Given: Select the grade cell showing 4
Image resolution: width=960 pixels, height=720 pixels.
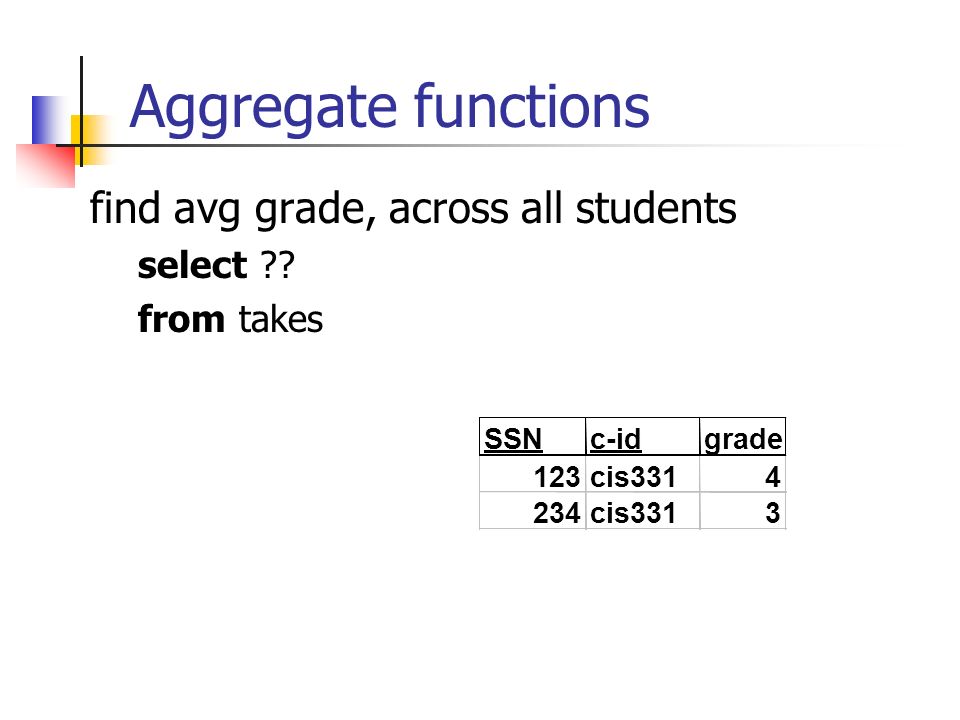Looking at the screenshot, I should click(743, 475).
